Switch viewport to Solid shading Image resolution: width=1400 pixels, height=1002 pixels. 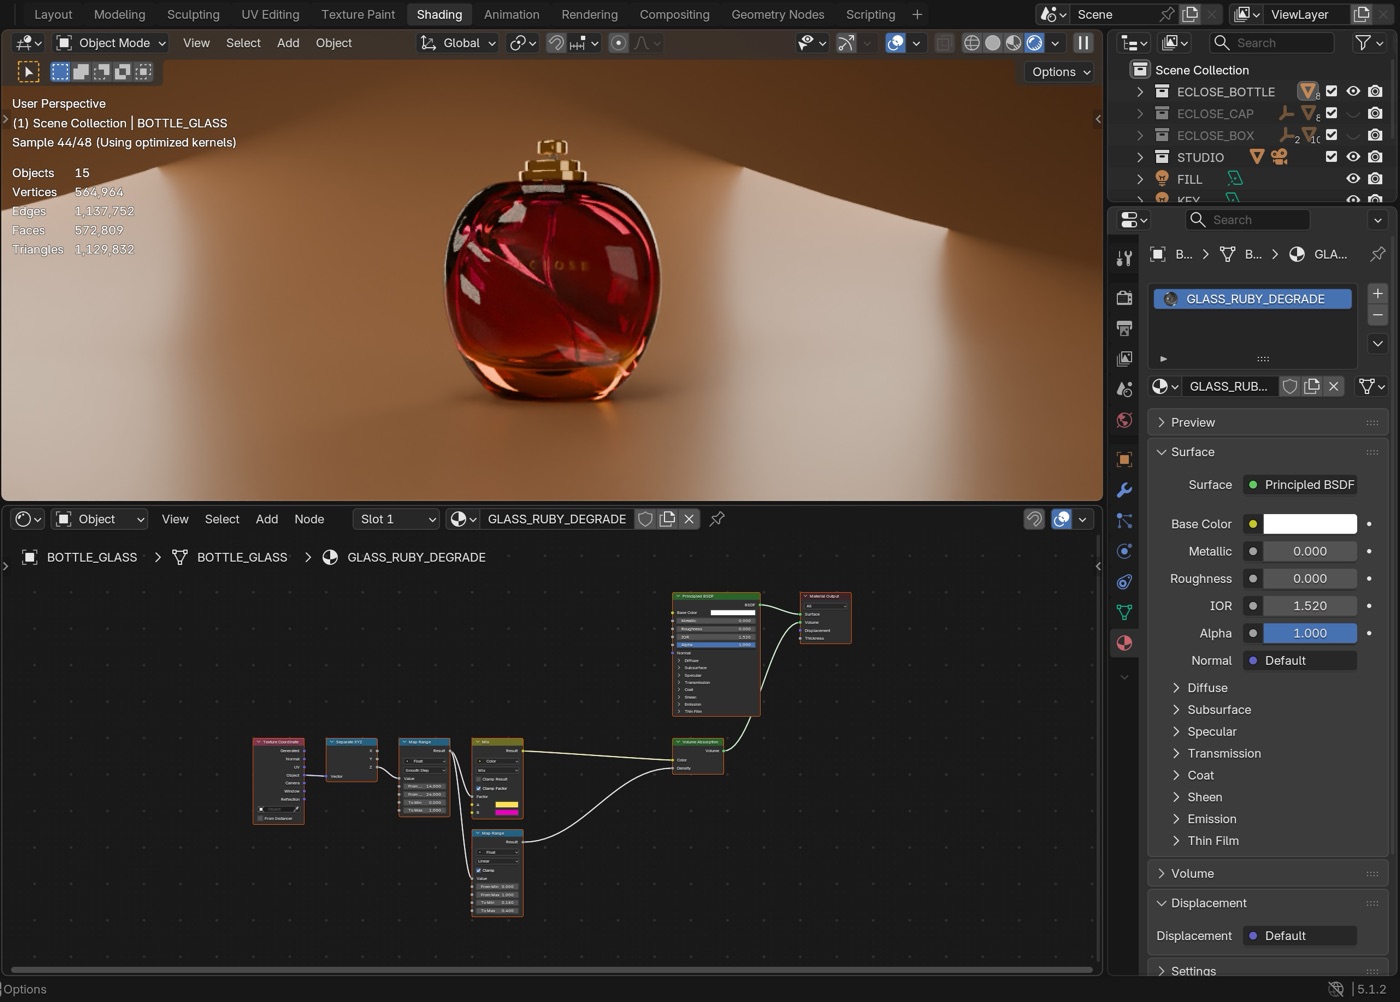pos(992,43)
